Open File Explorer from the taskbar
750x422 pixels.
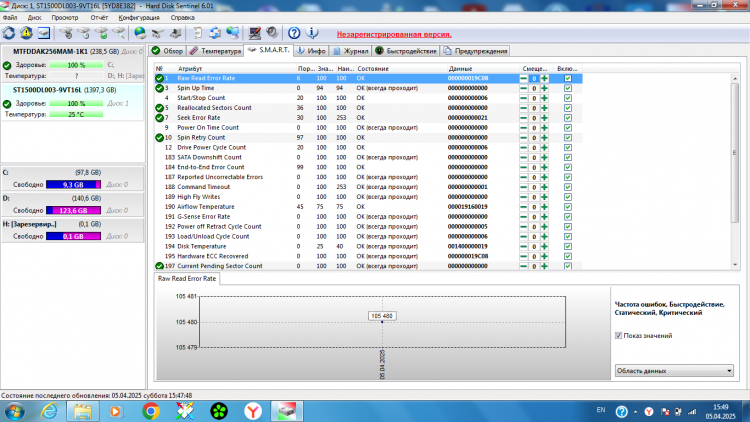82,411
